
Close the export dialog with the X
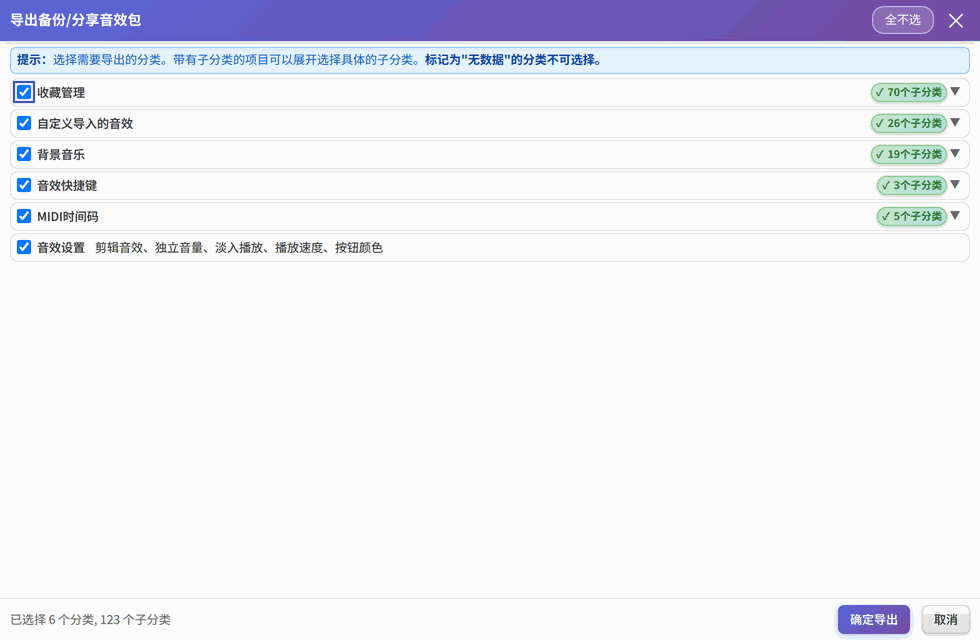click(956, 21)
